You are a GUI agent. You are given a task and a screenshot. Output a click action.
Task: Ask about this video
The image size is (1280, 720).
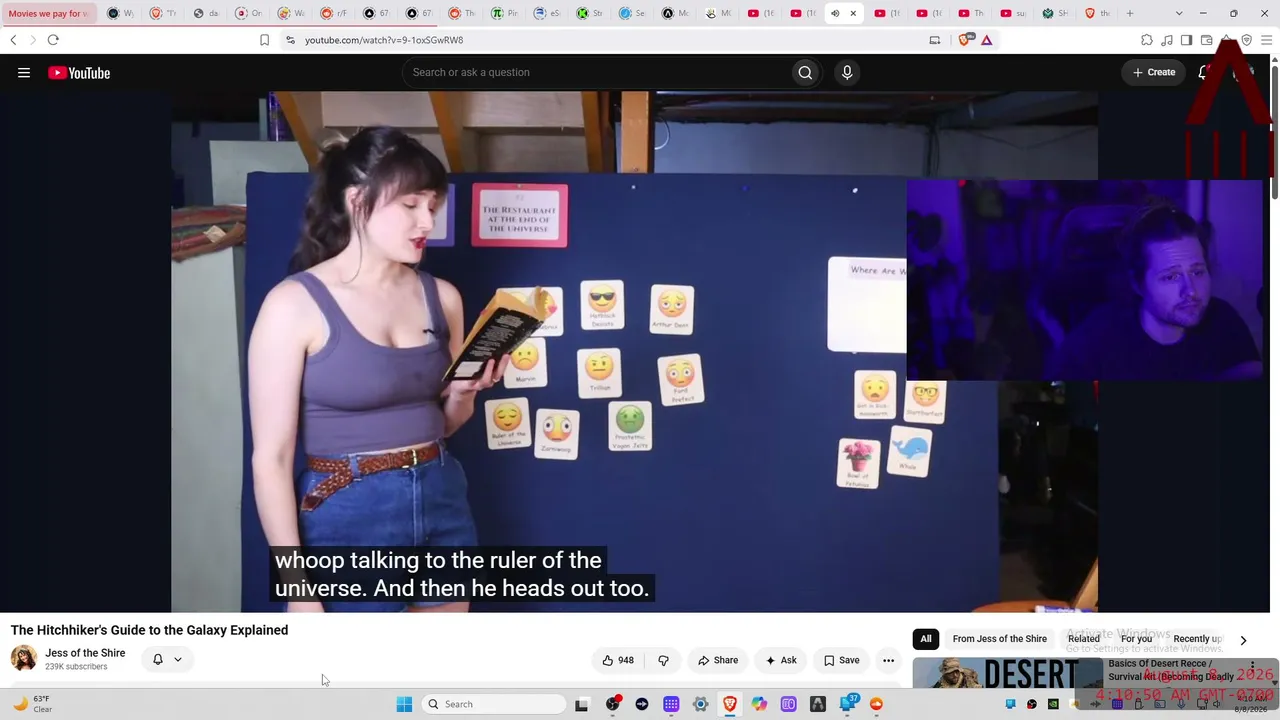781,660
